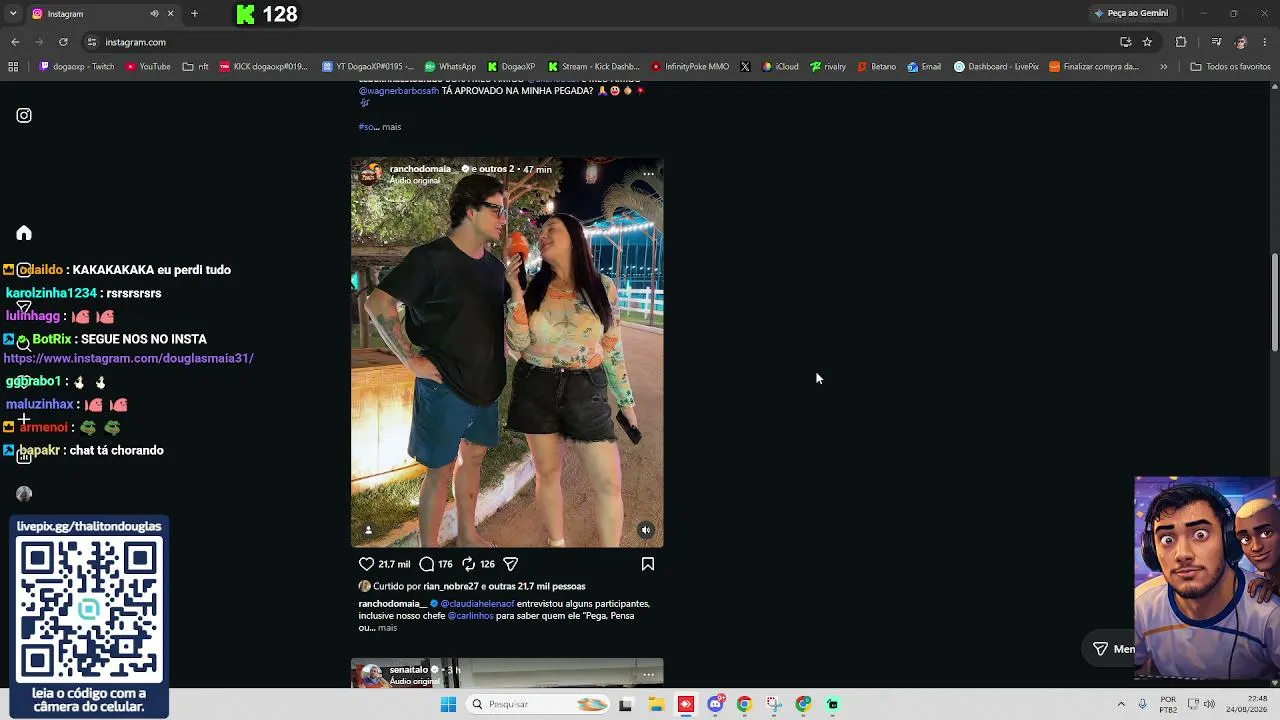View site information next to the URL
The height and width of the screenshot is (720, 1280).
coord(91,42)
